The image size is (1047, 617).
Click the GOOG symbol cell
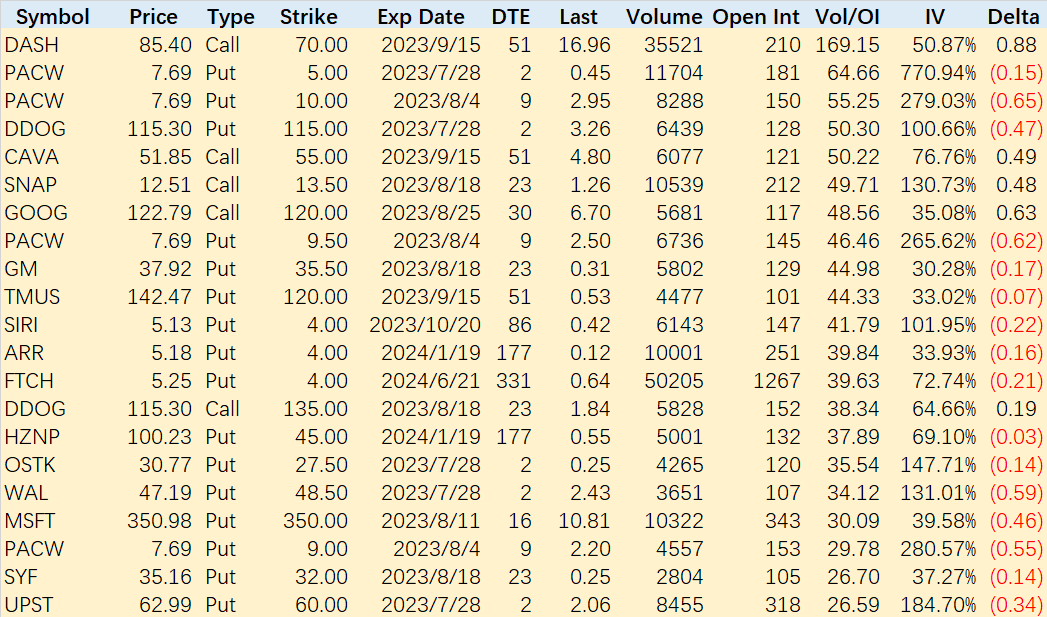pyautogui.click(x=36, y=213)
